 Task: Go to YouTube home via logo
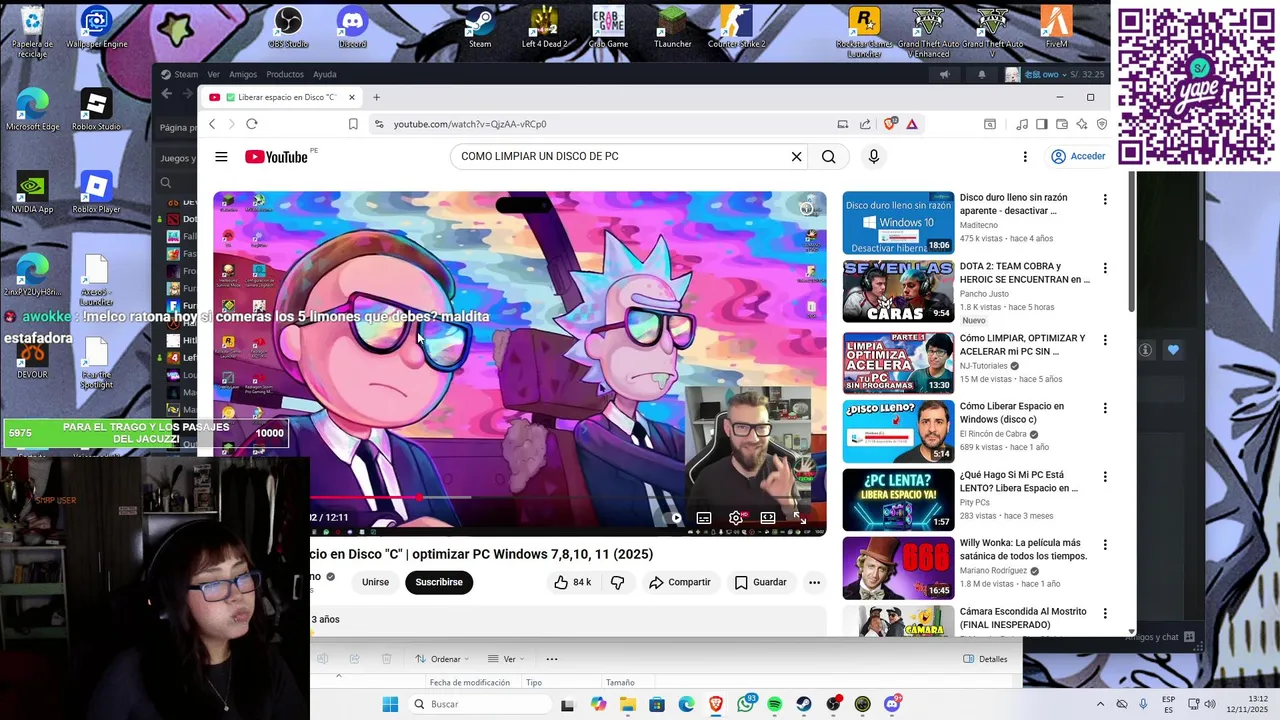click(276, 157)
